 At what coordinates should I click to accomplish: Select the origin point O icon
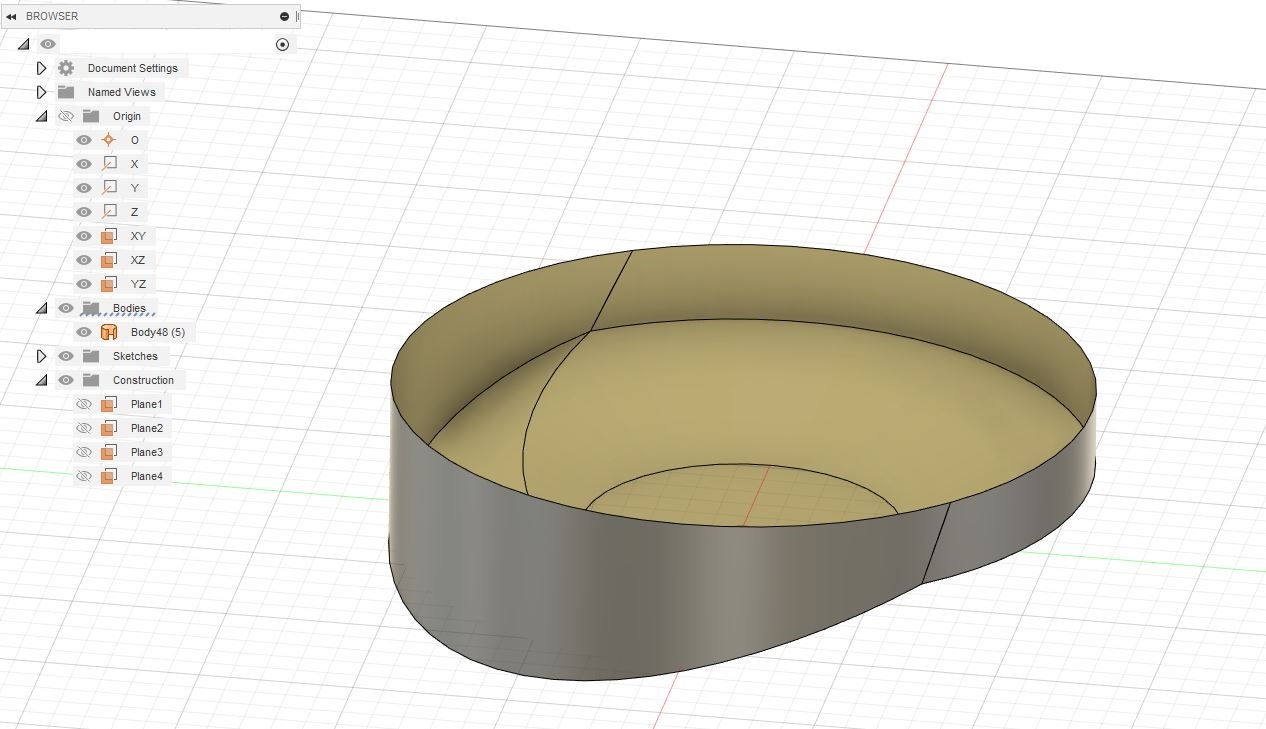(x=108, y=140)
